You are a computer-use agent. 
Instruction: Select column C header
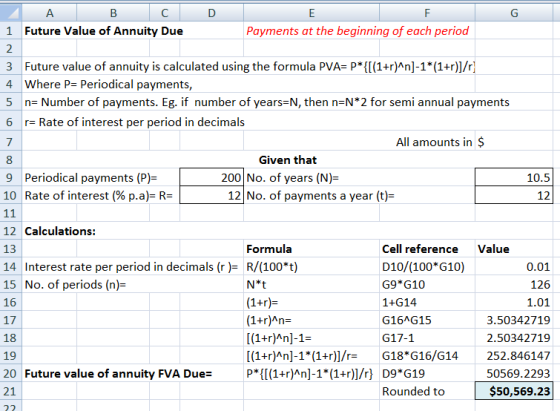[x=165, y=13]
